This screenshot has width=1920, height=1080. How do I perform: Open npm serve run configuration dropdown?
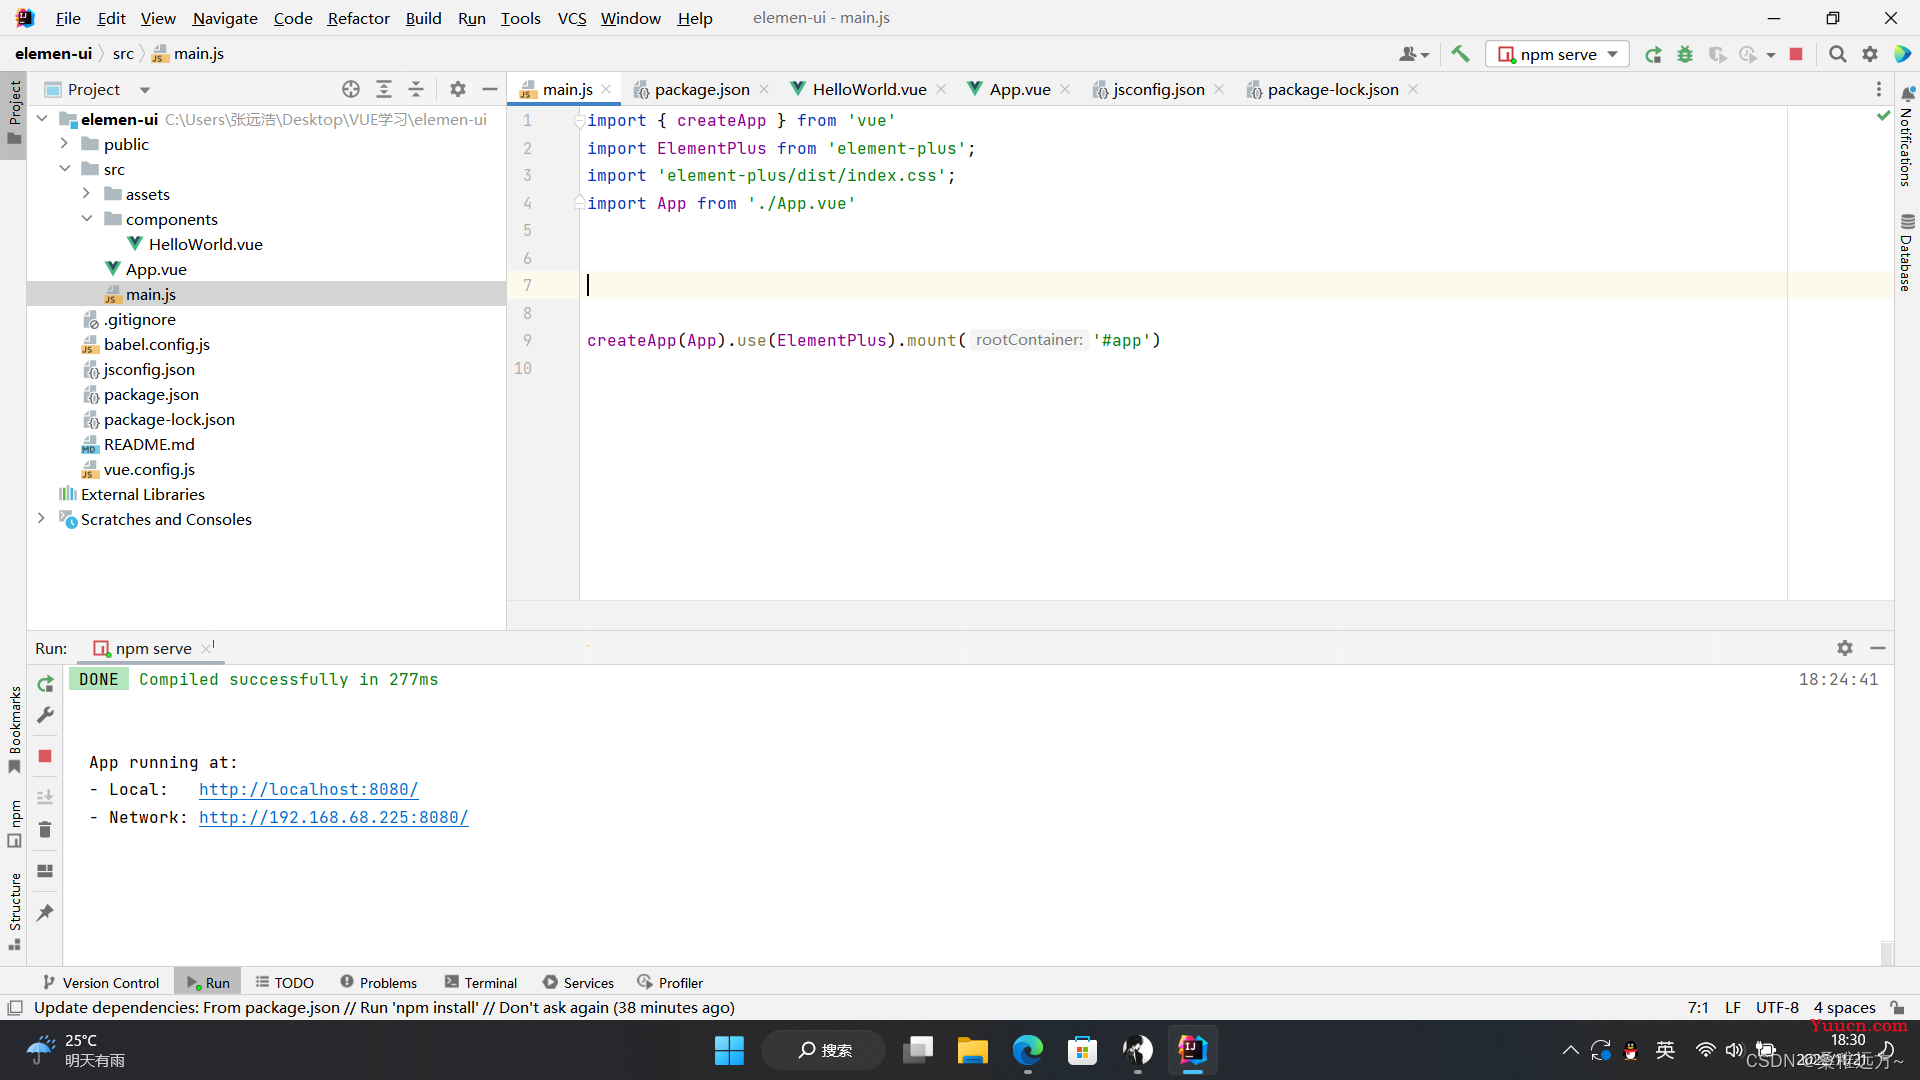coord(1558,54)
